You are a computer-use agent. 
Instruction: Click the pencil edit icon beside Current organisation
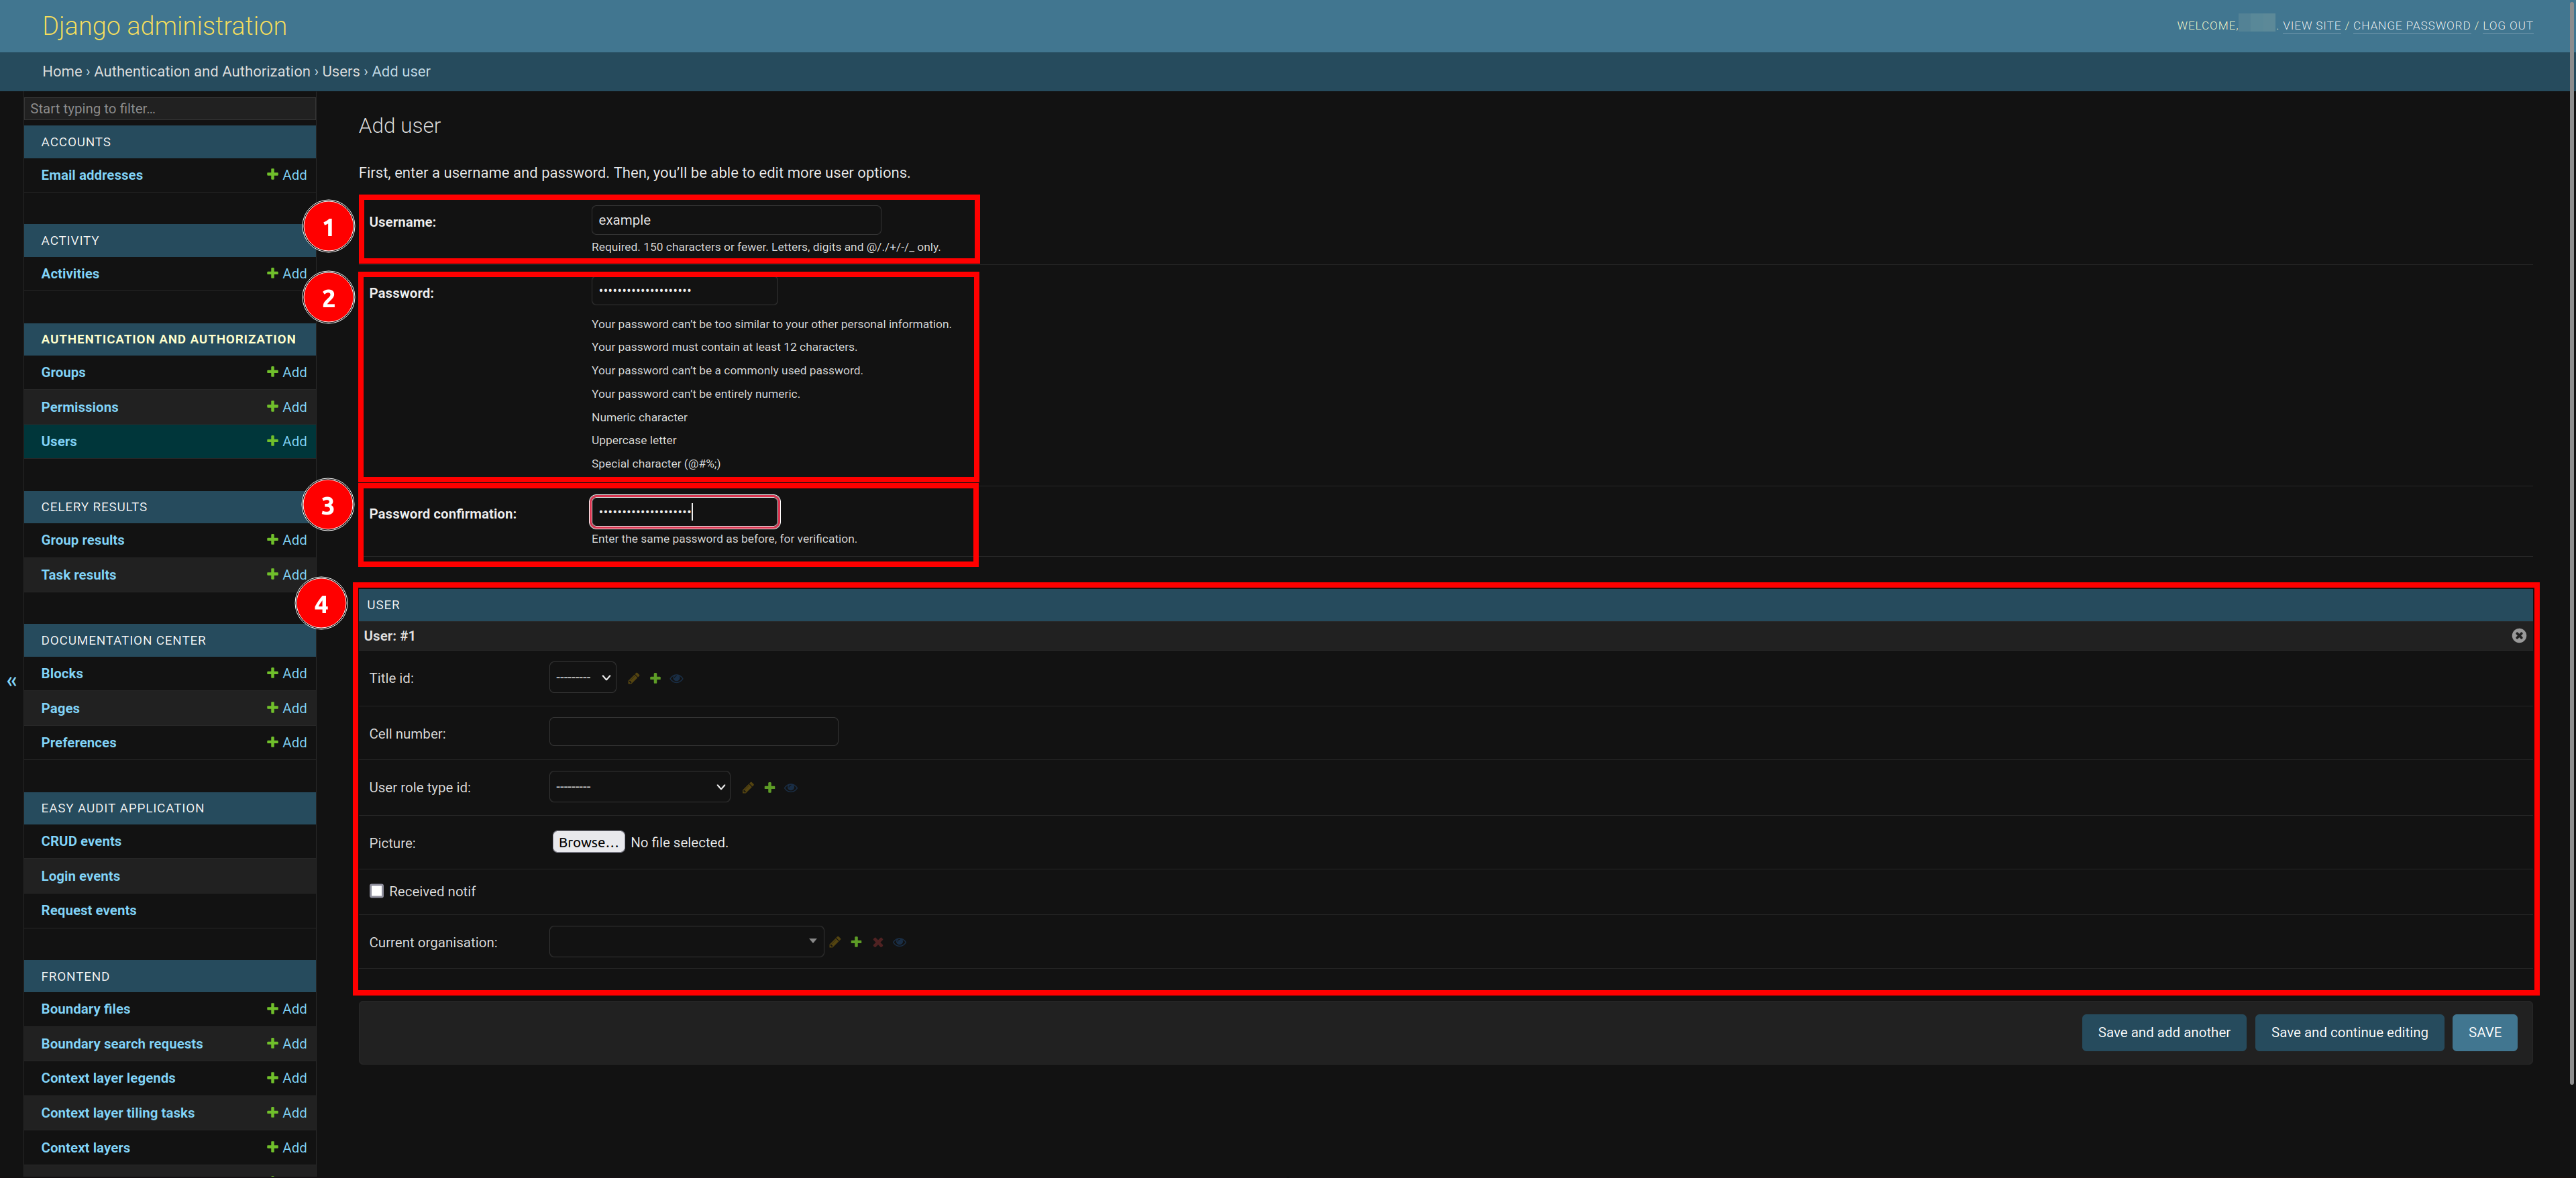coord(835,942)
